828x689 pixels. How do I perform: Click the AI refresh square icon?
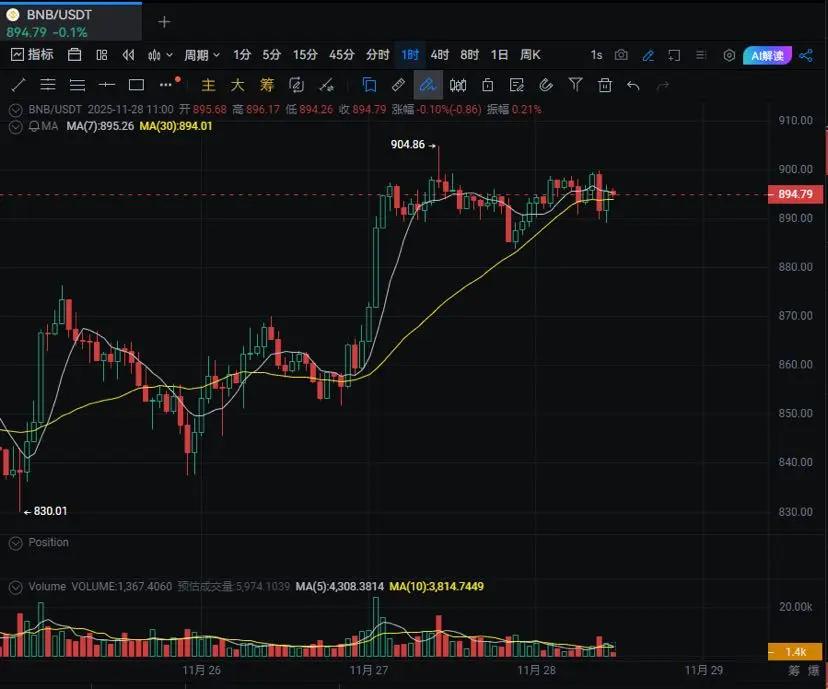pyautogui.click(x=296, y=85)
